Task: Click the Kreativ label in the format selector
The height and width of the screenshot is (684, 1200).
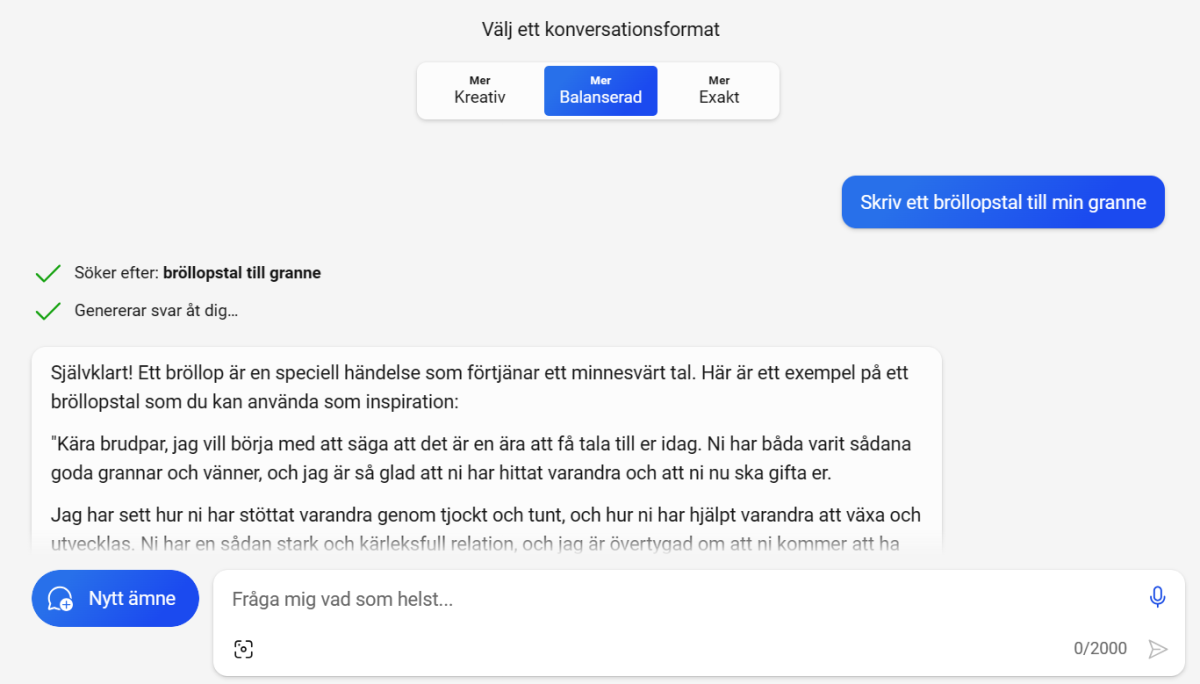Action: point(479,97)
